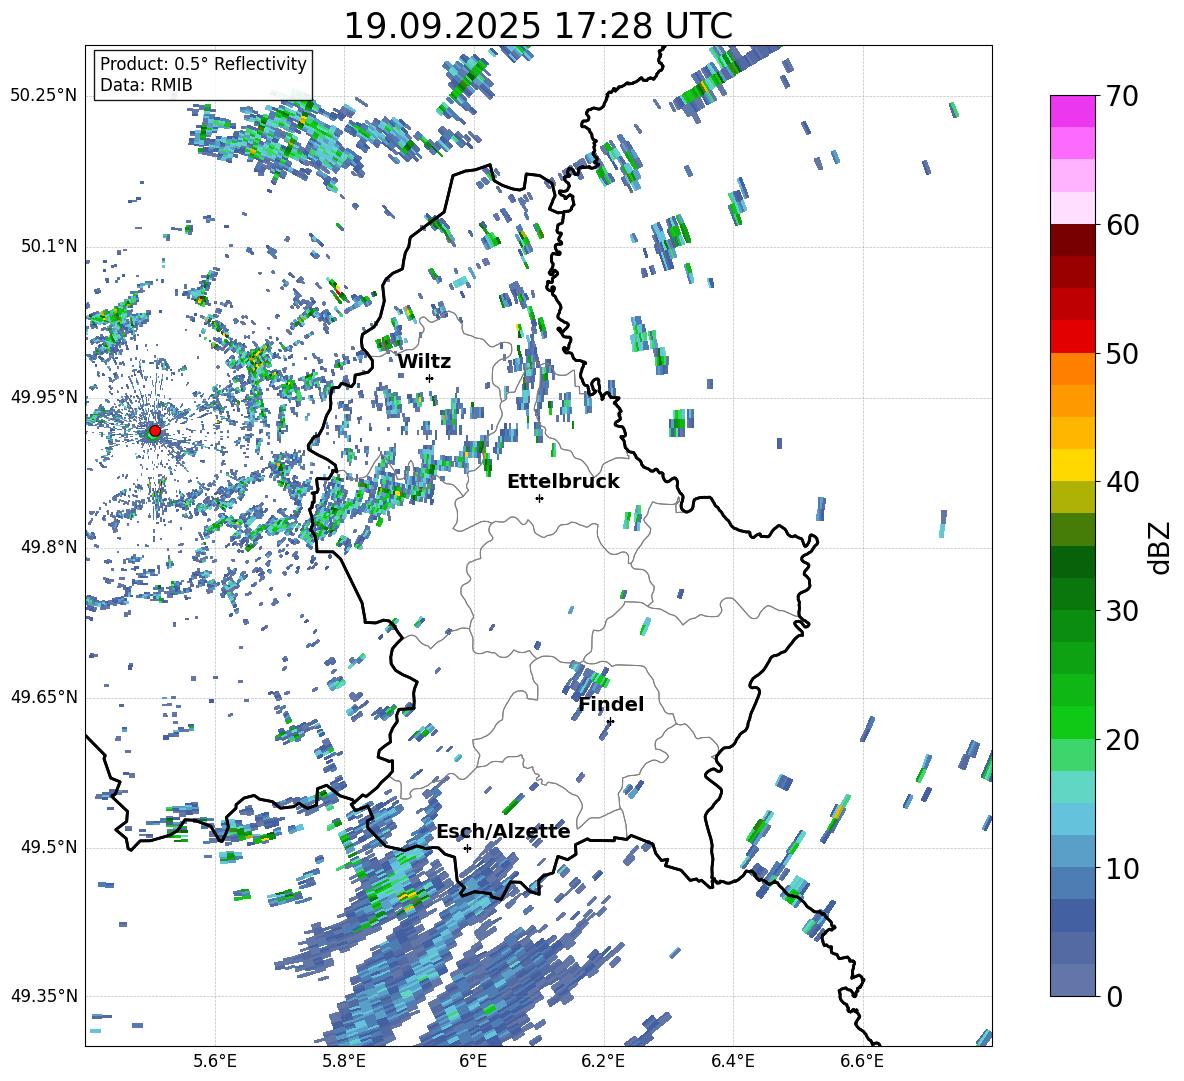Click the yellow colorbar swatch near 40
The height and width of the screenshot is (1081, 1184).
[1073, 465]
